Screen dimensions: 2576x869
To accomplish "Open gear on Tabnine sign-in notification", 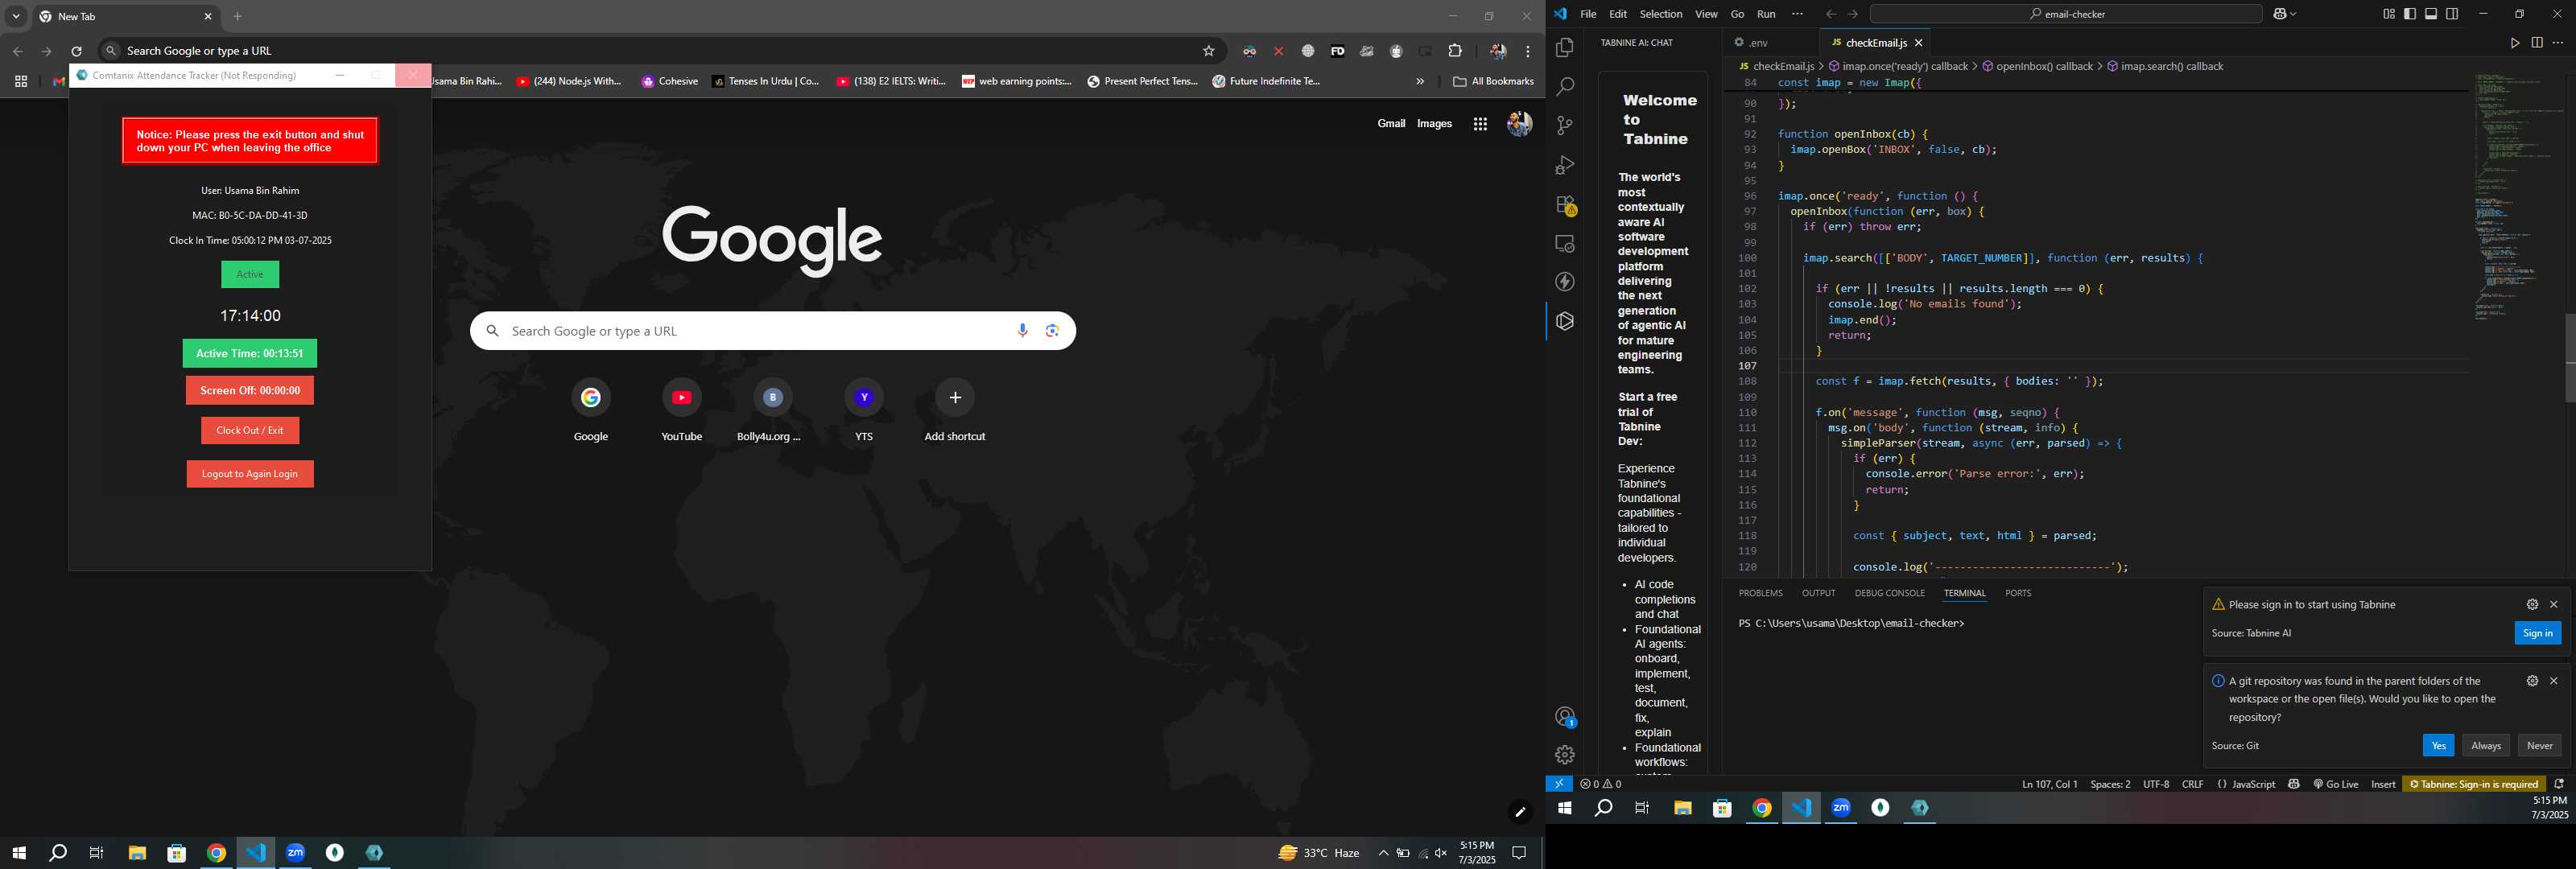I will (x=2532, y=604).
